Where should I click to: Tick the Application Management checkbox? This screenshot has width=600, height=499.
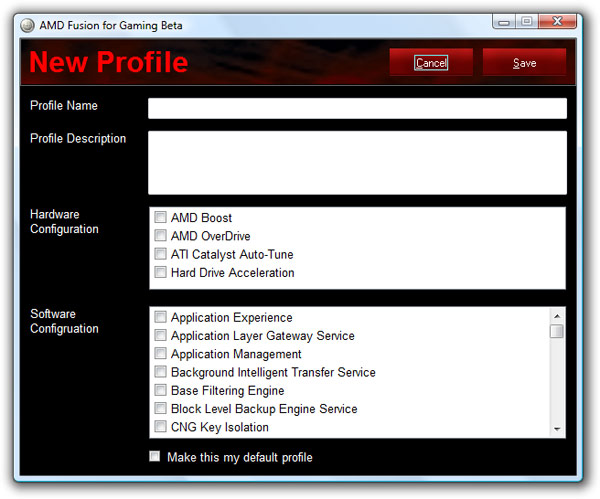pos(160,353)
